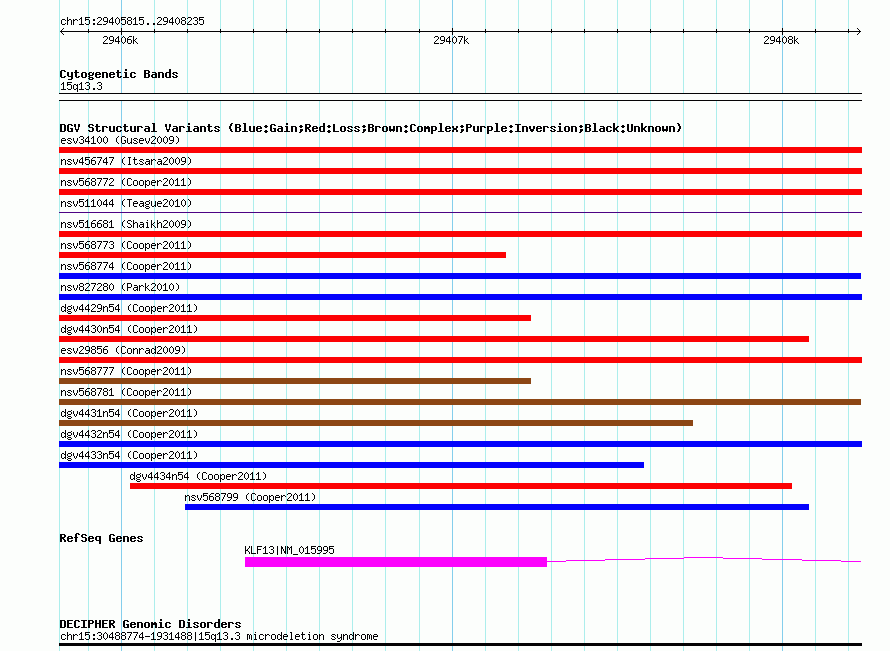Select the blue bar under nsv568799
890x651 pixels.
[497, 507]
